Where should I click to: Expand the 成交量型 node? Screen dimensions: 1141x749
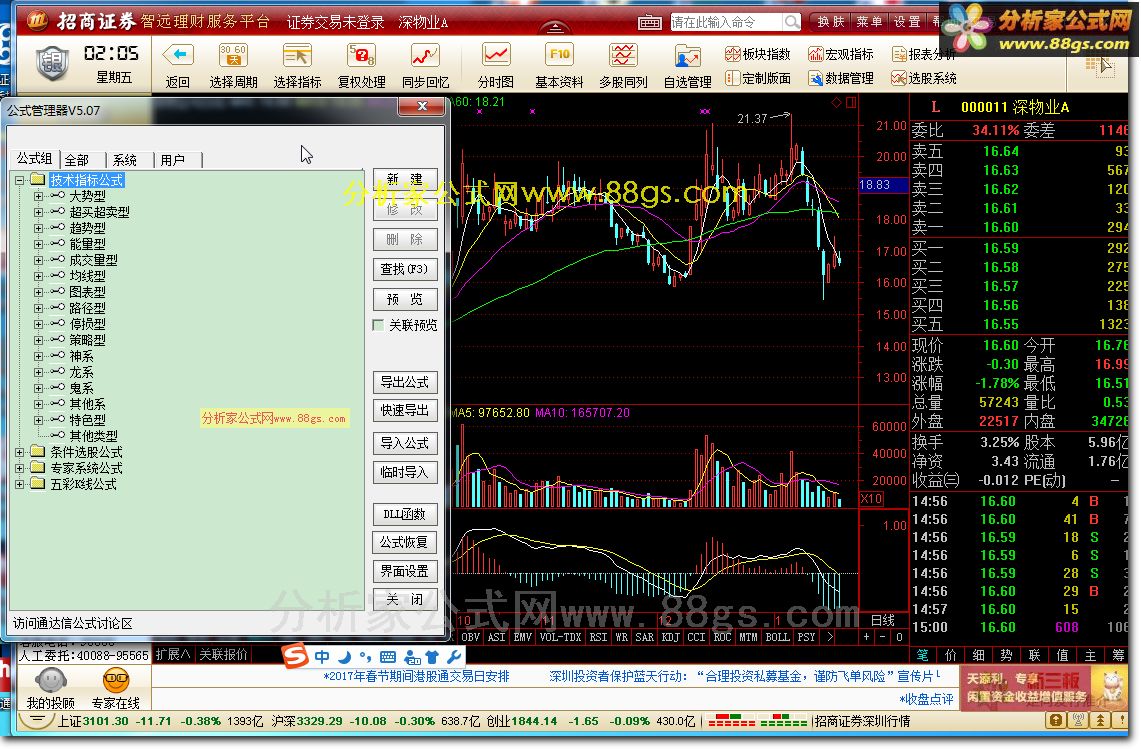tap(39, 260)
